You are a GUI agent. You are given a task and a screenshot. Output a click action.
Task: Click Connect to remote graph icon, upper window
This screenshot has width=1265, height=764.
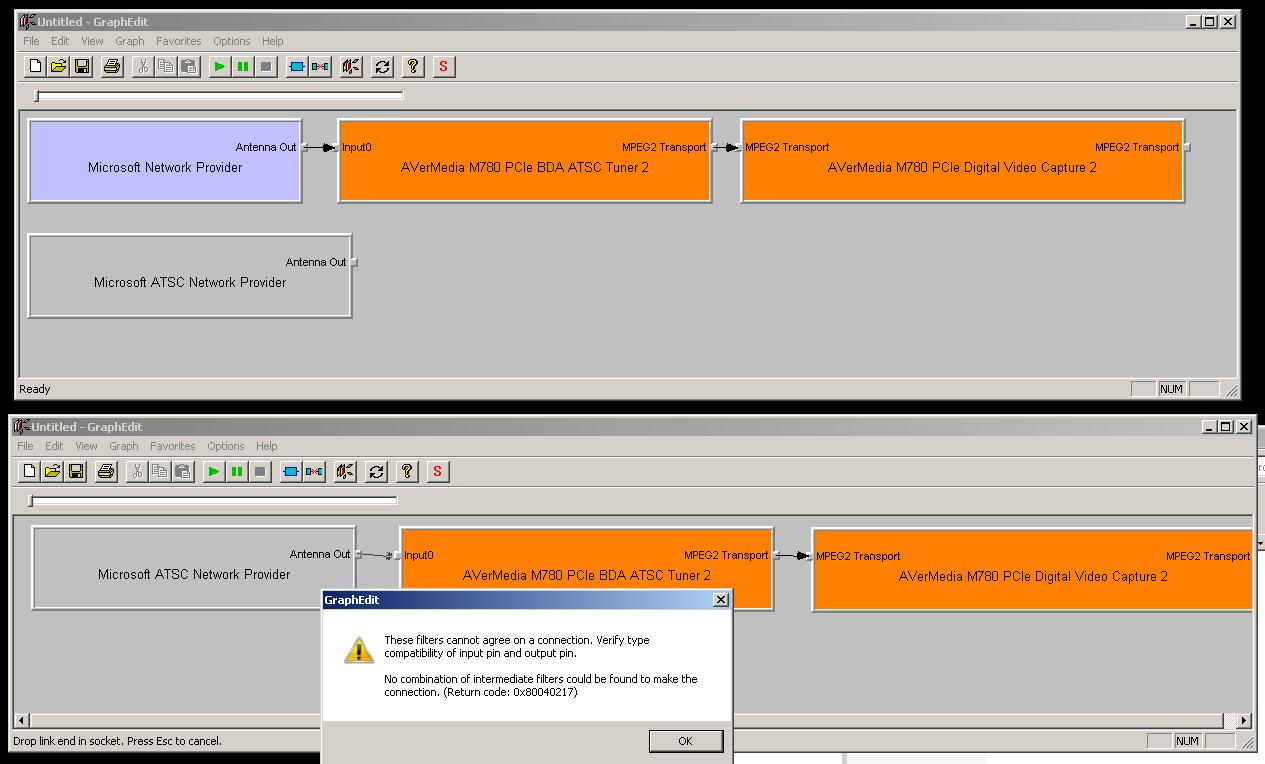tap(320, 67)
